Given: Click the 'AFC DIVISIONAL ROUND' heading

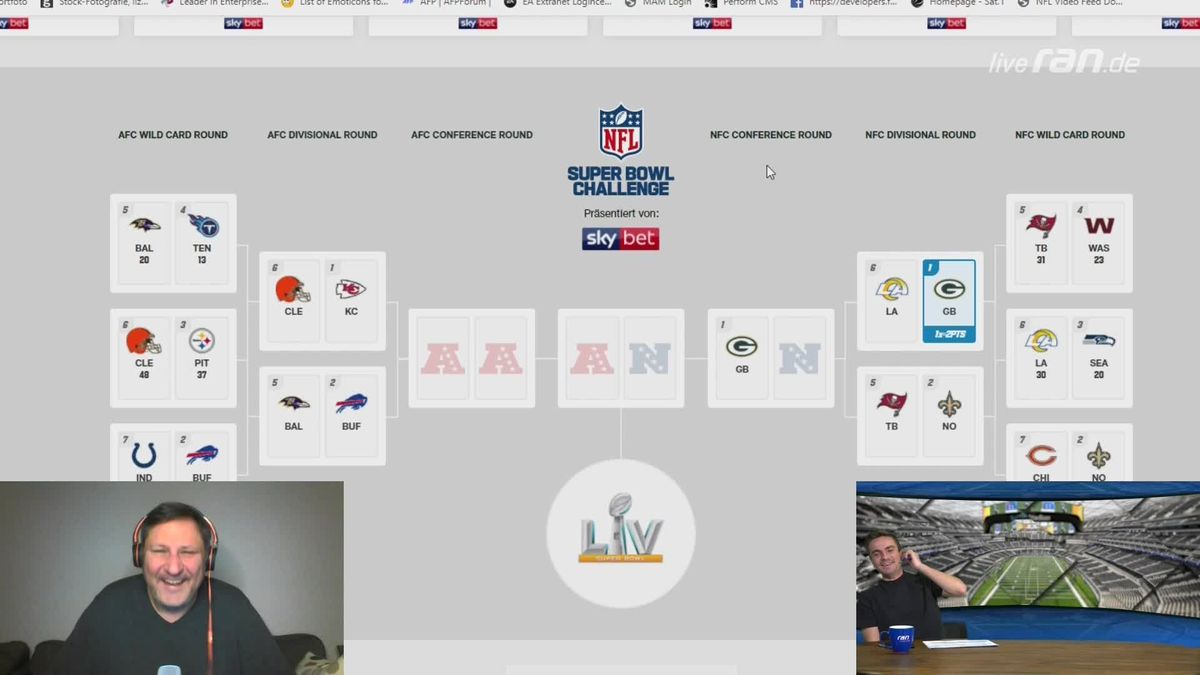Looking at the screenshot, I should click(x=322, y=135).
